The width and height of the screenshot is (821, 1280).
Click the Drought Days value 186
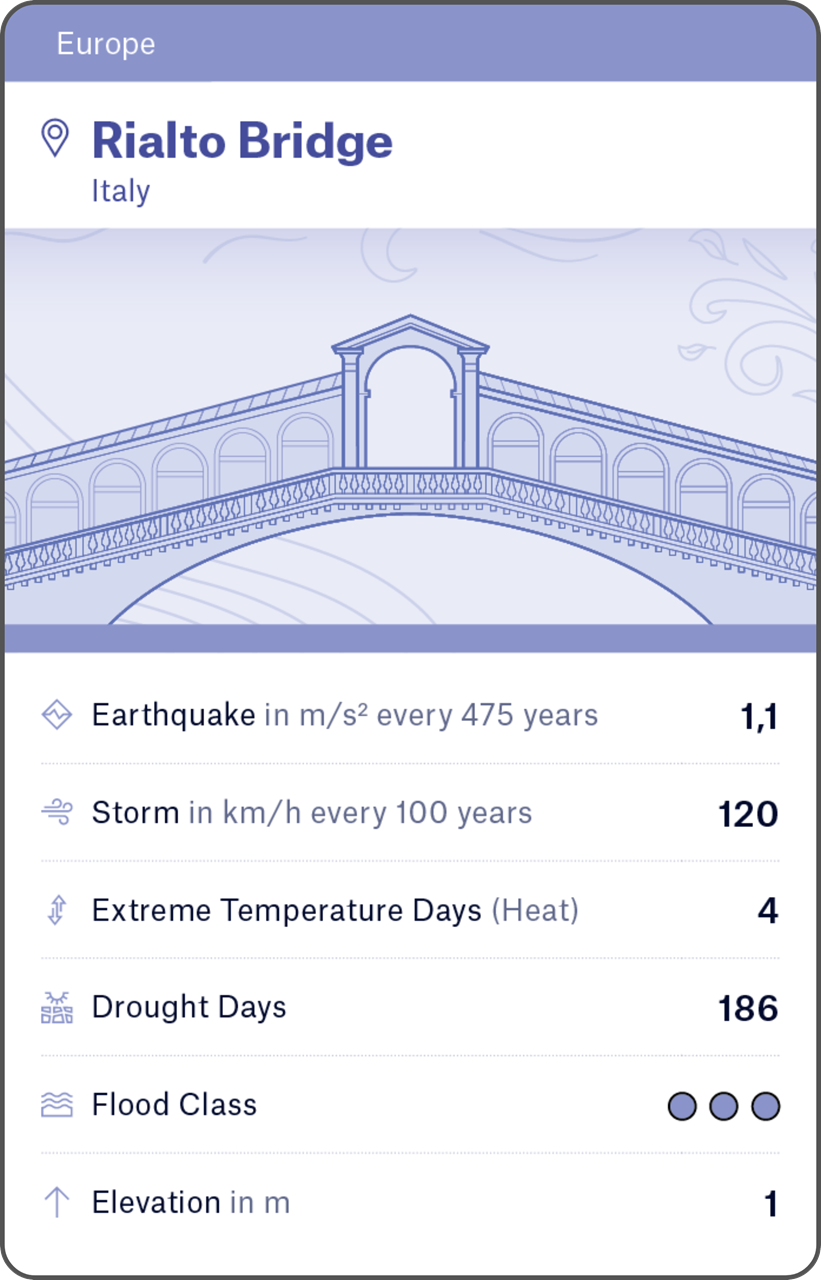[748, 1008]
